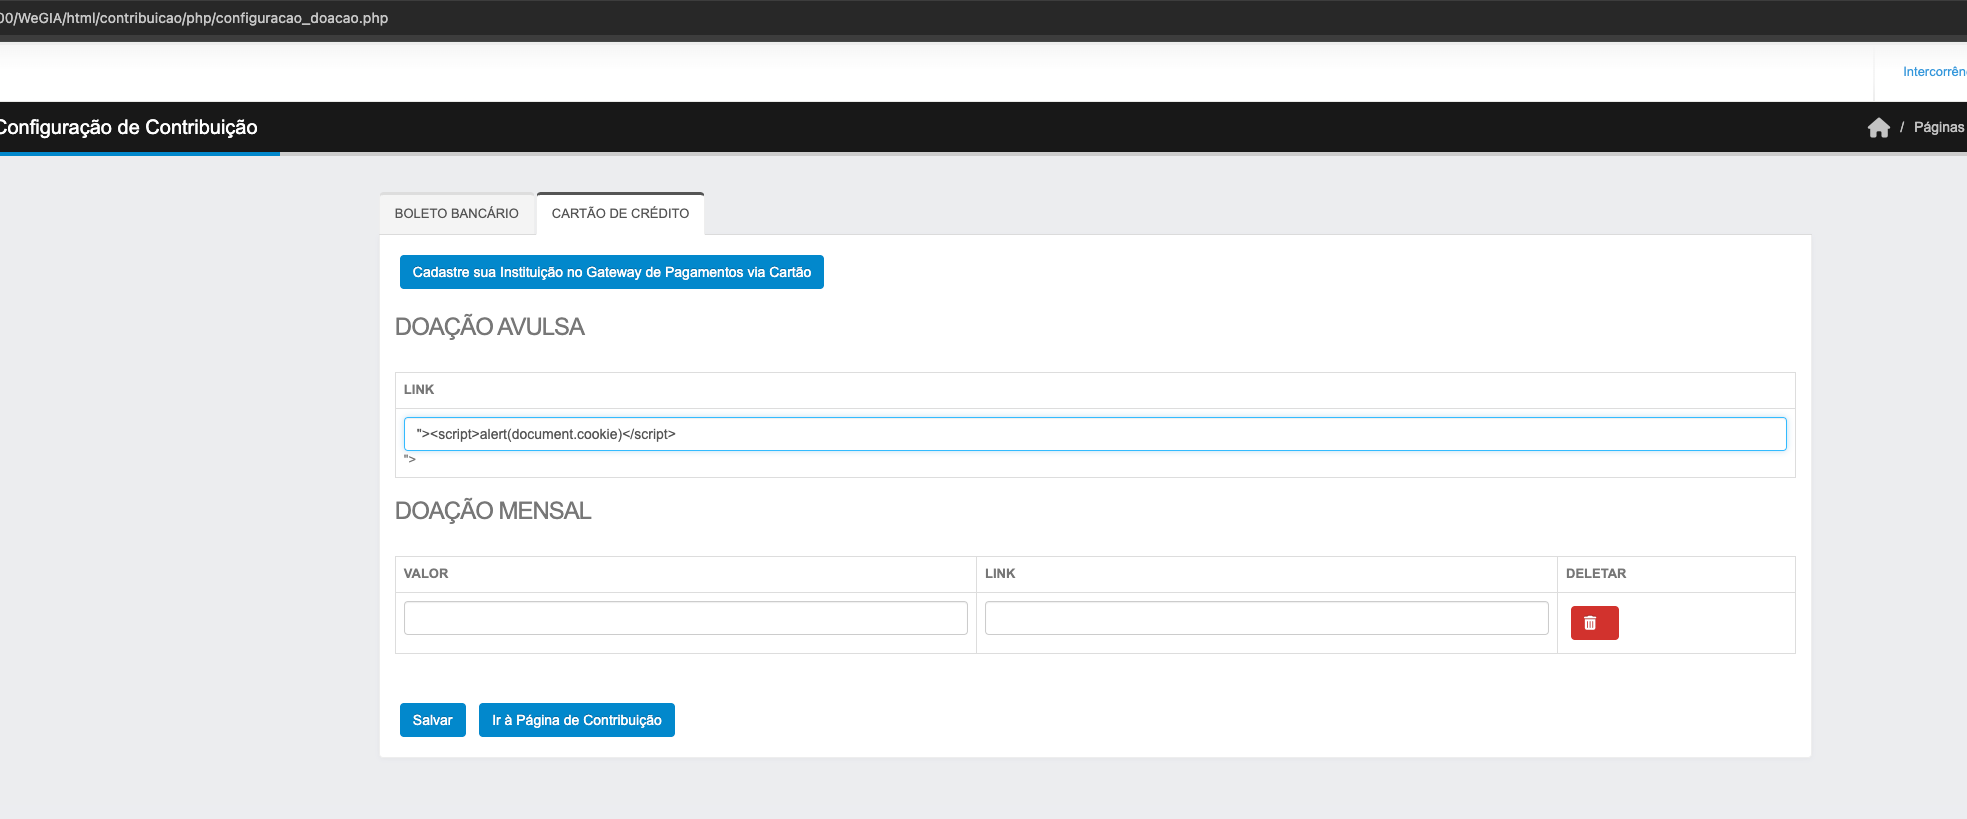
Task: Delete monthly donation row with trash button
Action: click(1594, 623)
